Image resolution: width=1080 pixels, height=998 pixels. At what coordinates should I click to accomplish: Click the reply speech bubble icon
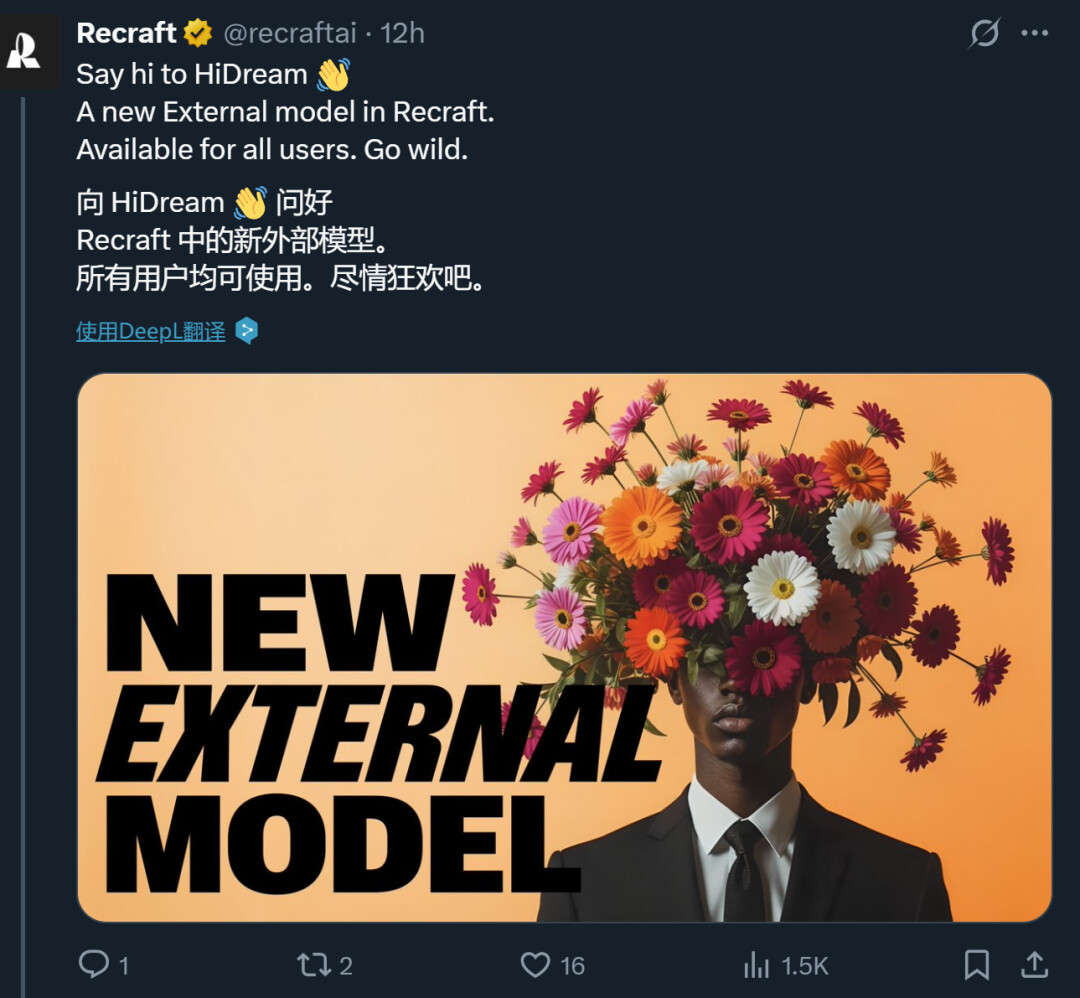click(93, 964)
